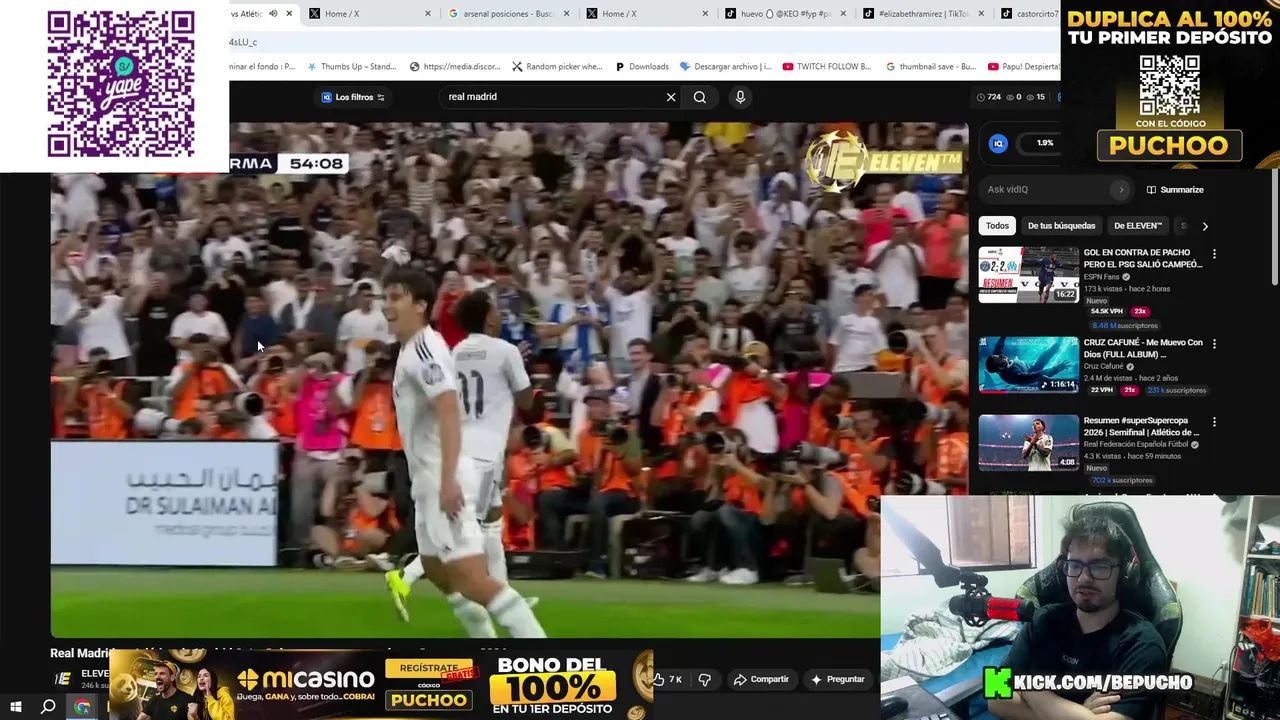
Task: Open the media.discord bookmark
Action: click(x=455, y=67)
